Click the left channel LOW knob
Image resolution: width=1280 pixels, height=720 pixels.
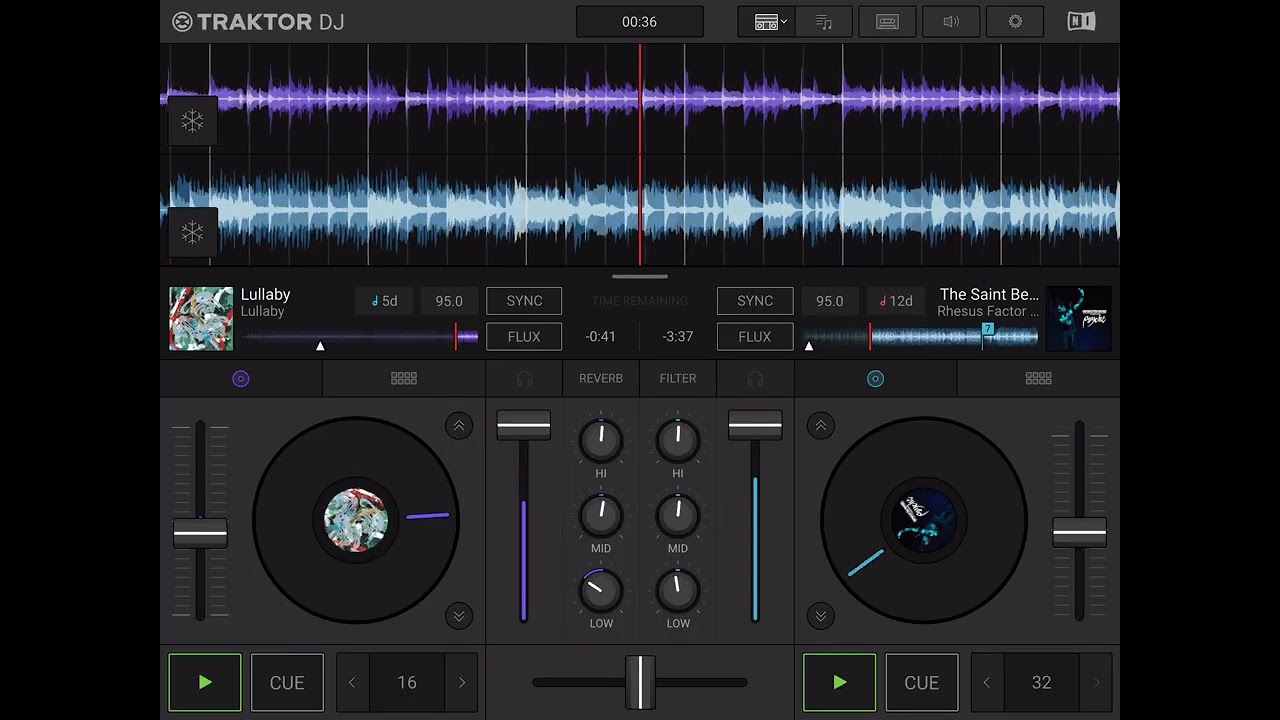coord(601,590)
